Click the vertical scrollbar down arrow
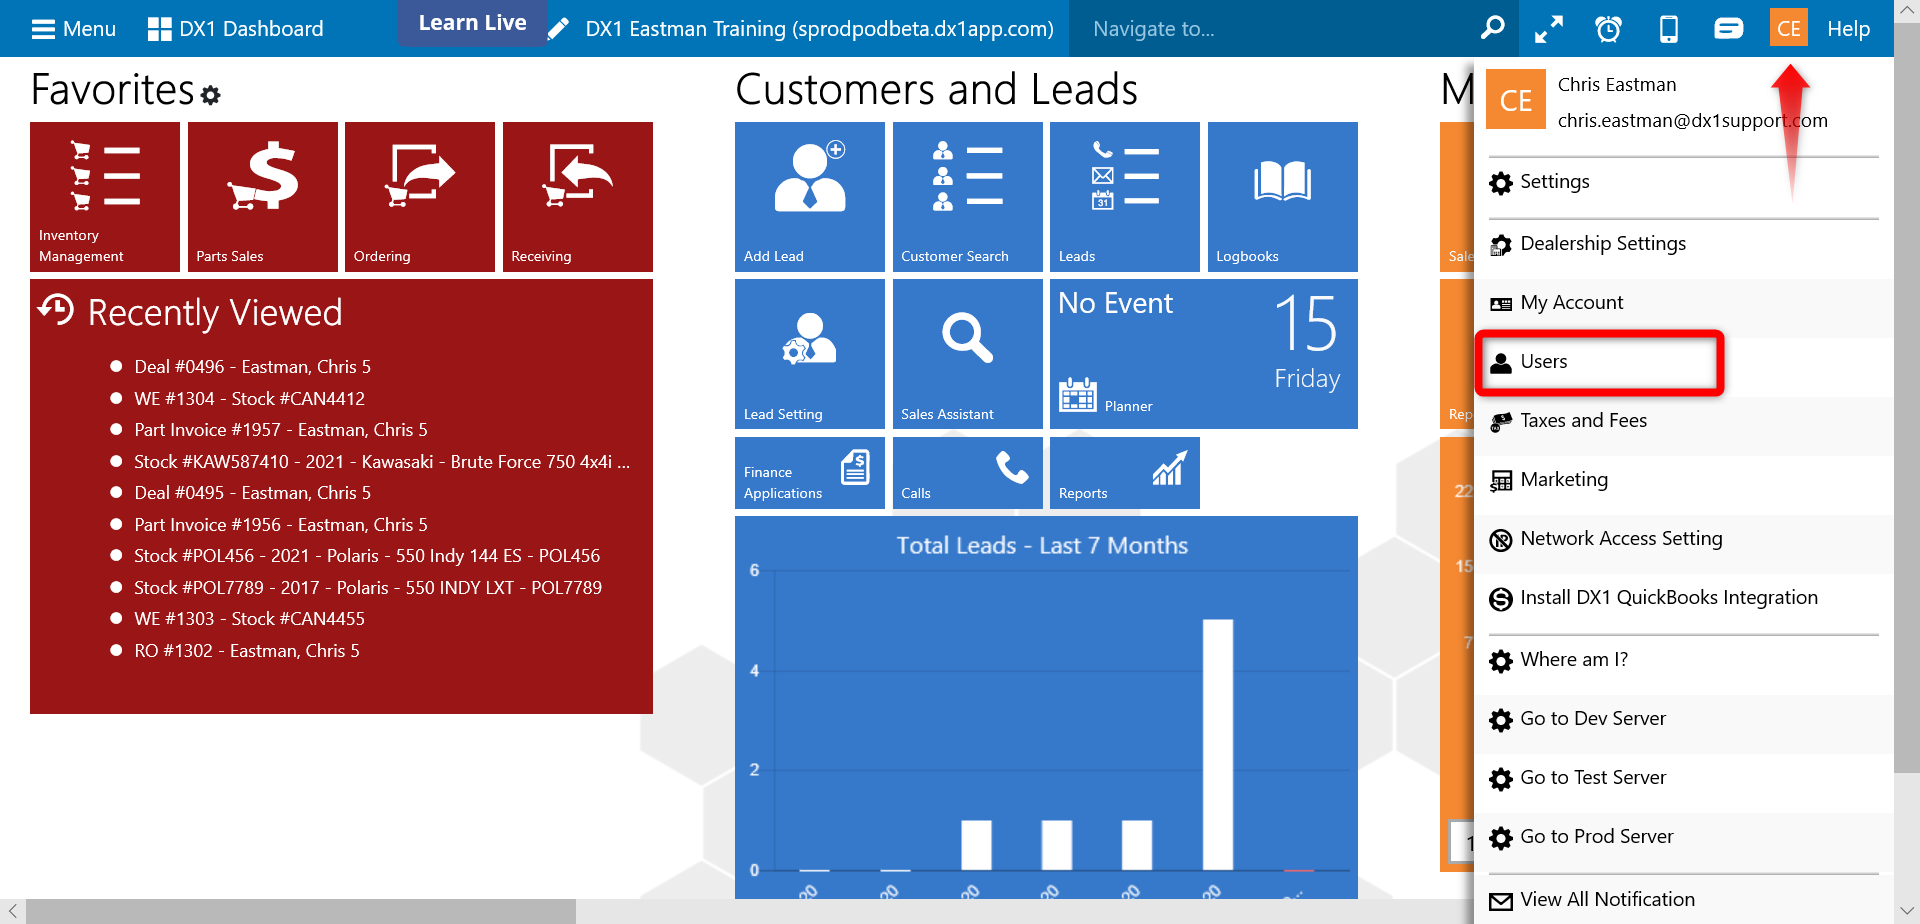 1907,912
